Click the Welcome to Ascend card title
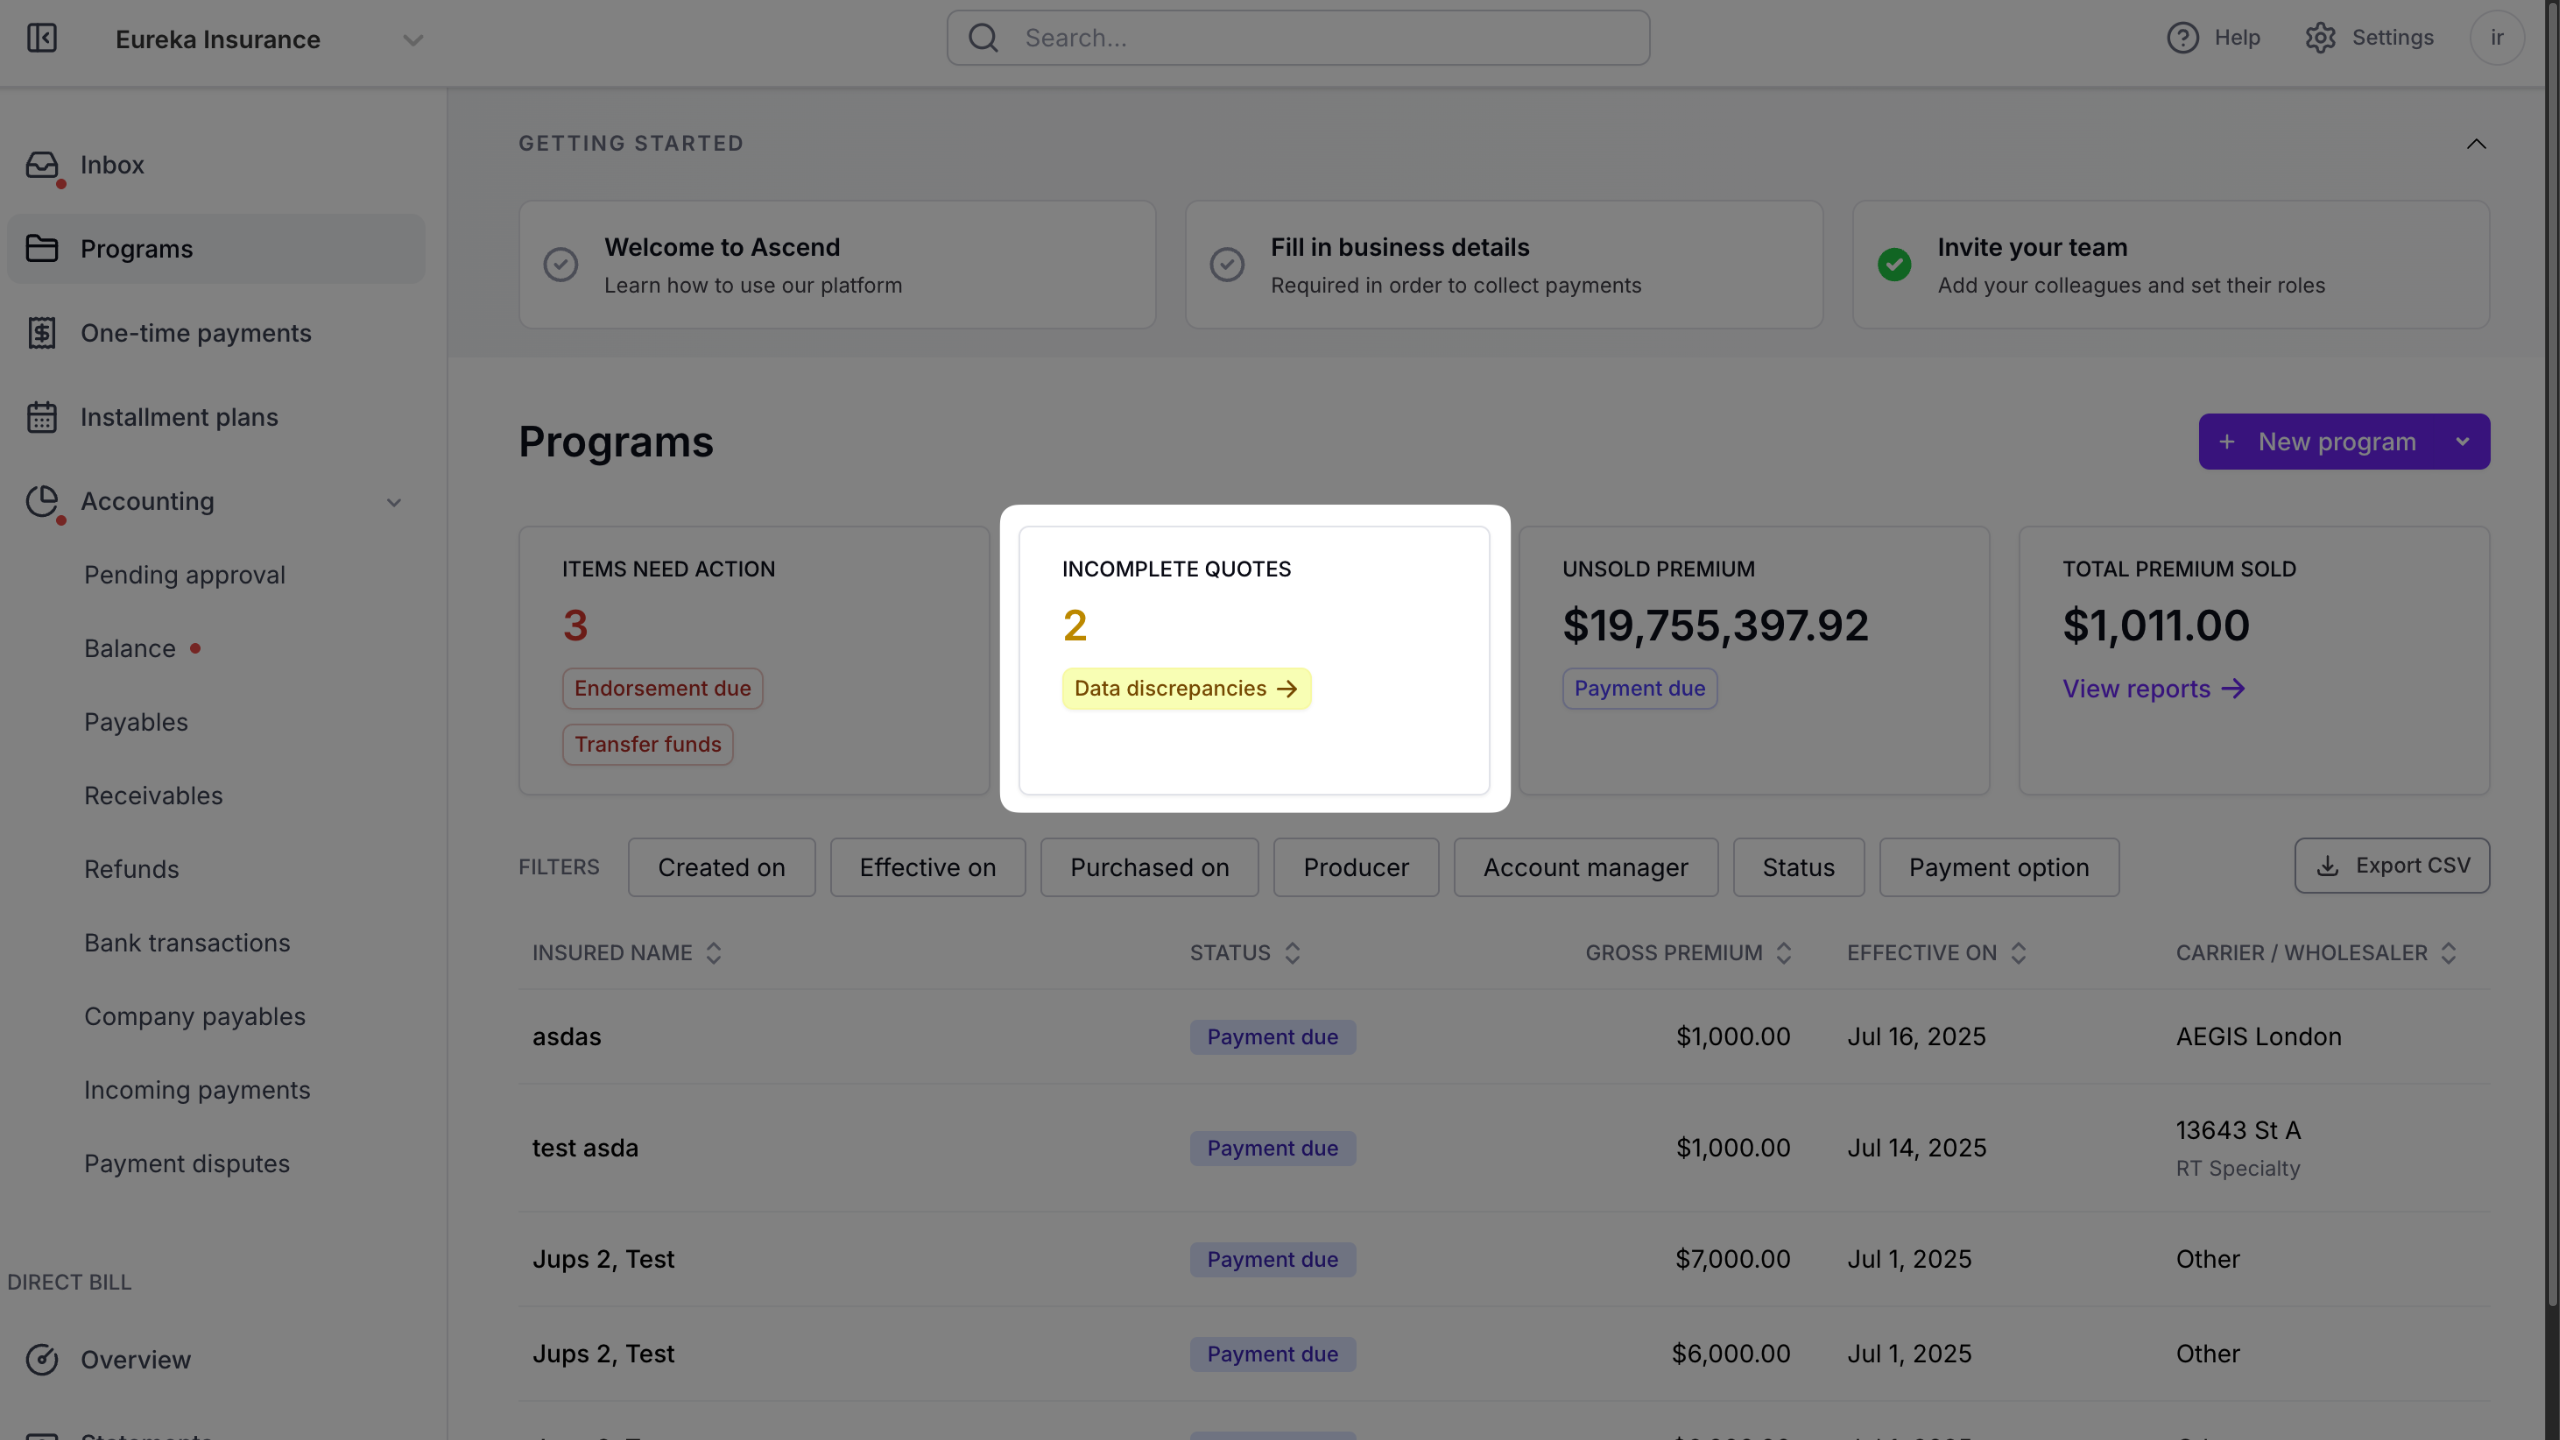 click(x=722, y=247)
